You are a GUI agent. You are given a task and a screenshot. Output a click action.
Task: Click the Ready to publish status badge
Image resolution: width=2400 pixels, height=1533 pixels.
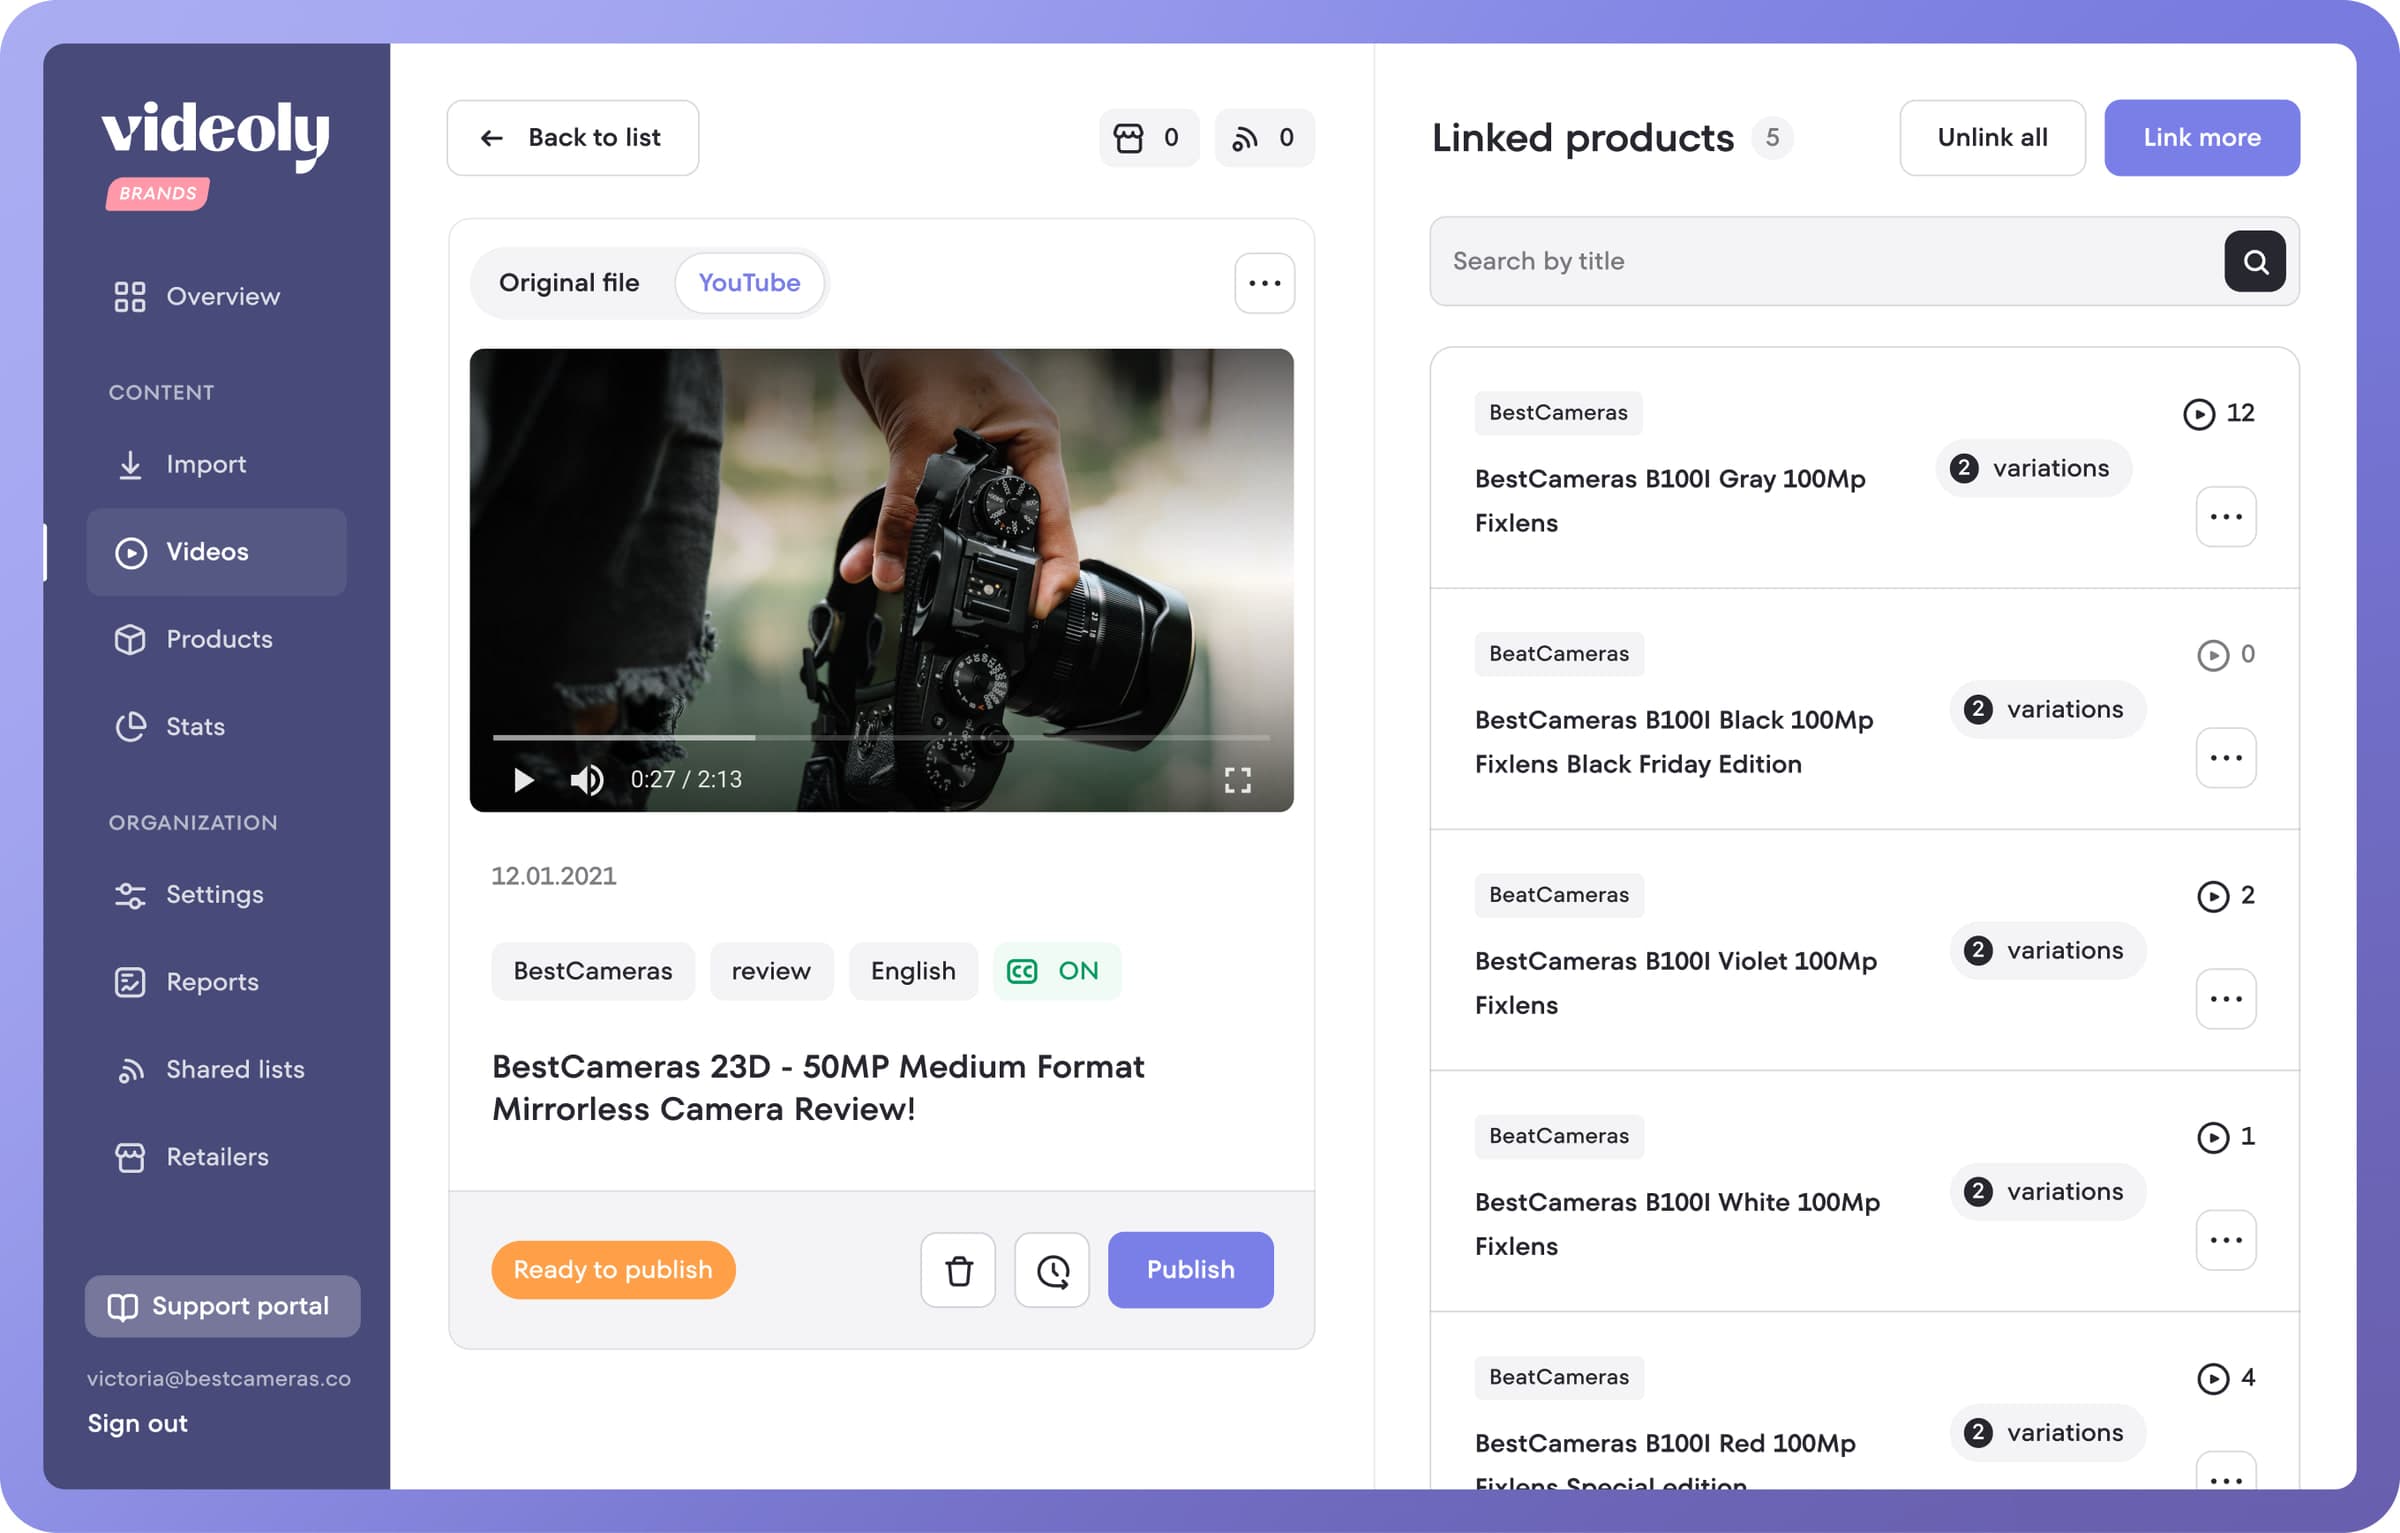click(613, 1270)
